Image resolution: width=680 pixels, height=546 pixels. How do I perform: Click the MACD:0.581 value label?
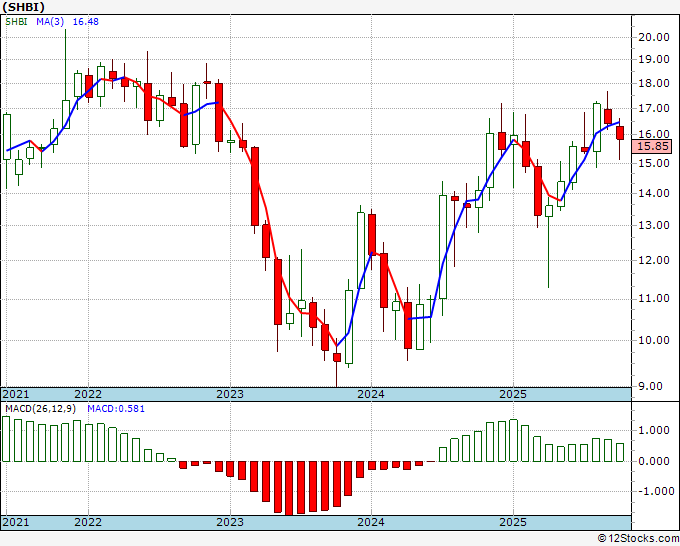coord(116,409)
